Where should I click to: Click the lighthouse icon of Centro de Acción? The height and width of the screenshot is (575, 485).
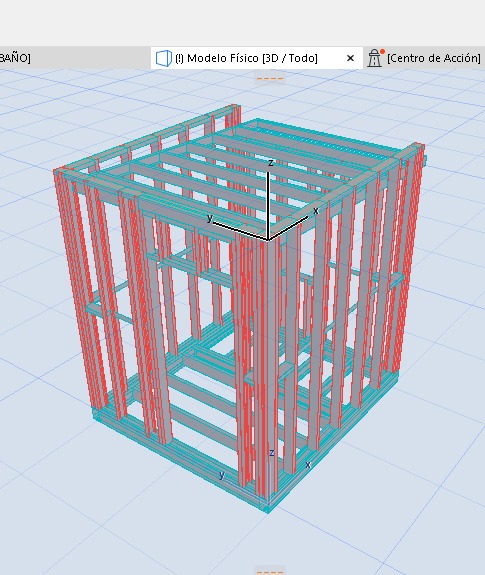coord(375,58)
